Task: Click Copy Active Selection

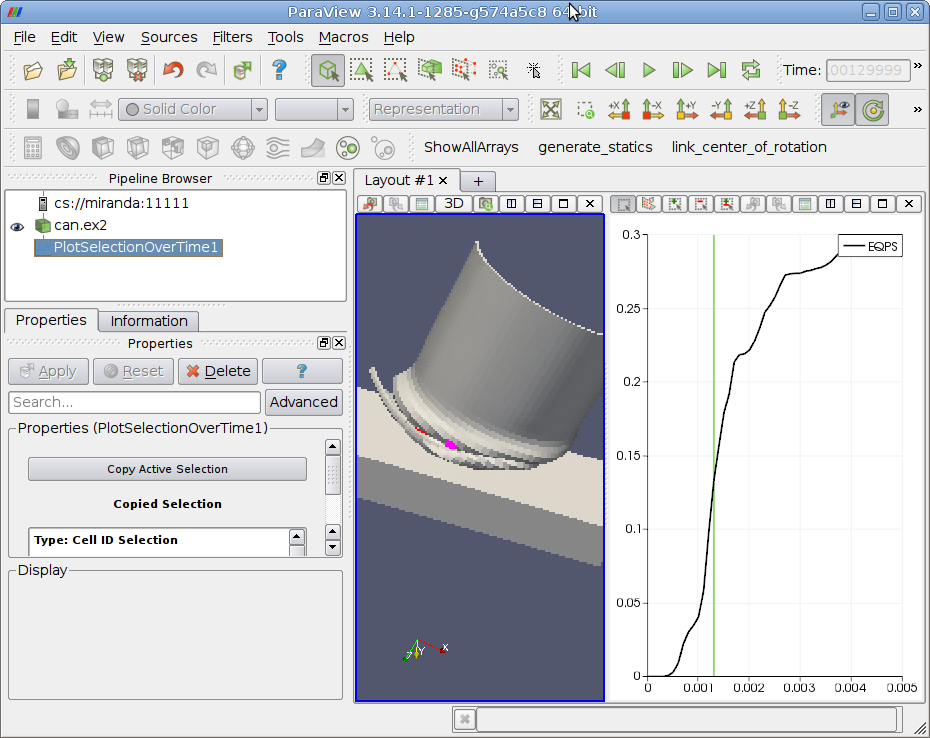Action: pyautogui.click(x=167, y=469)
